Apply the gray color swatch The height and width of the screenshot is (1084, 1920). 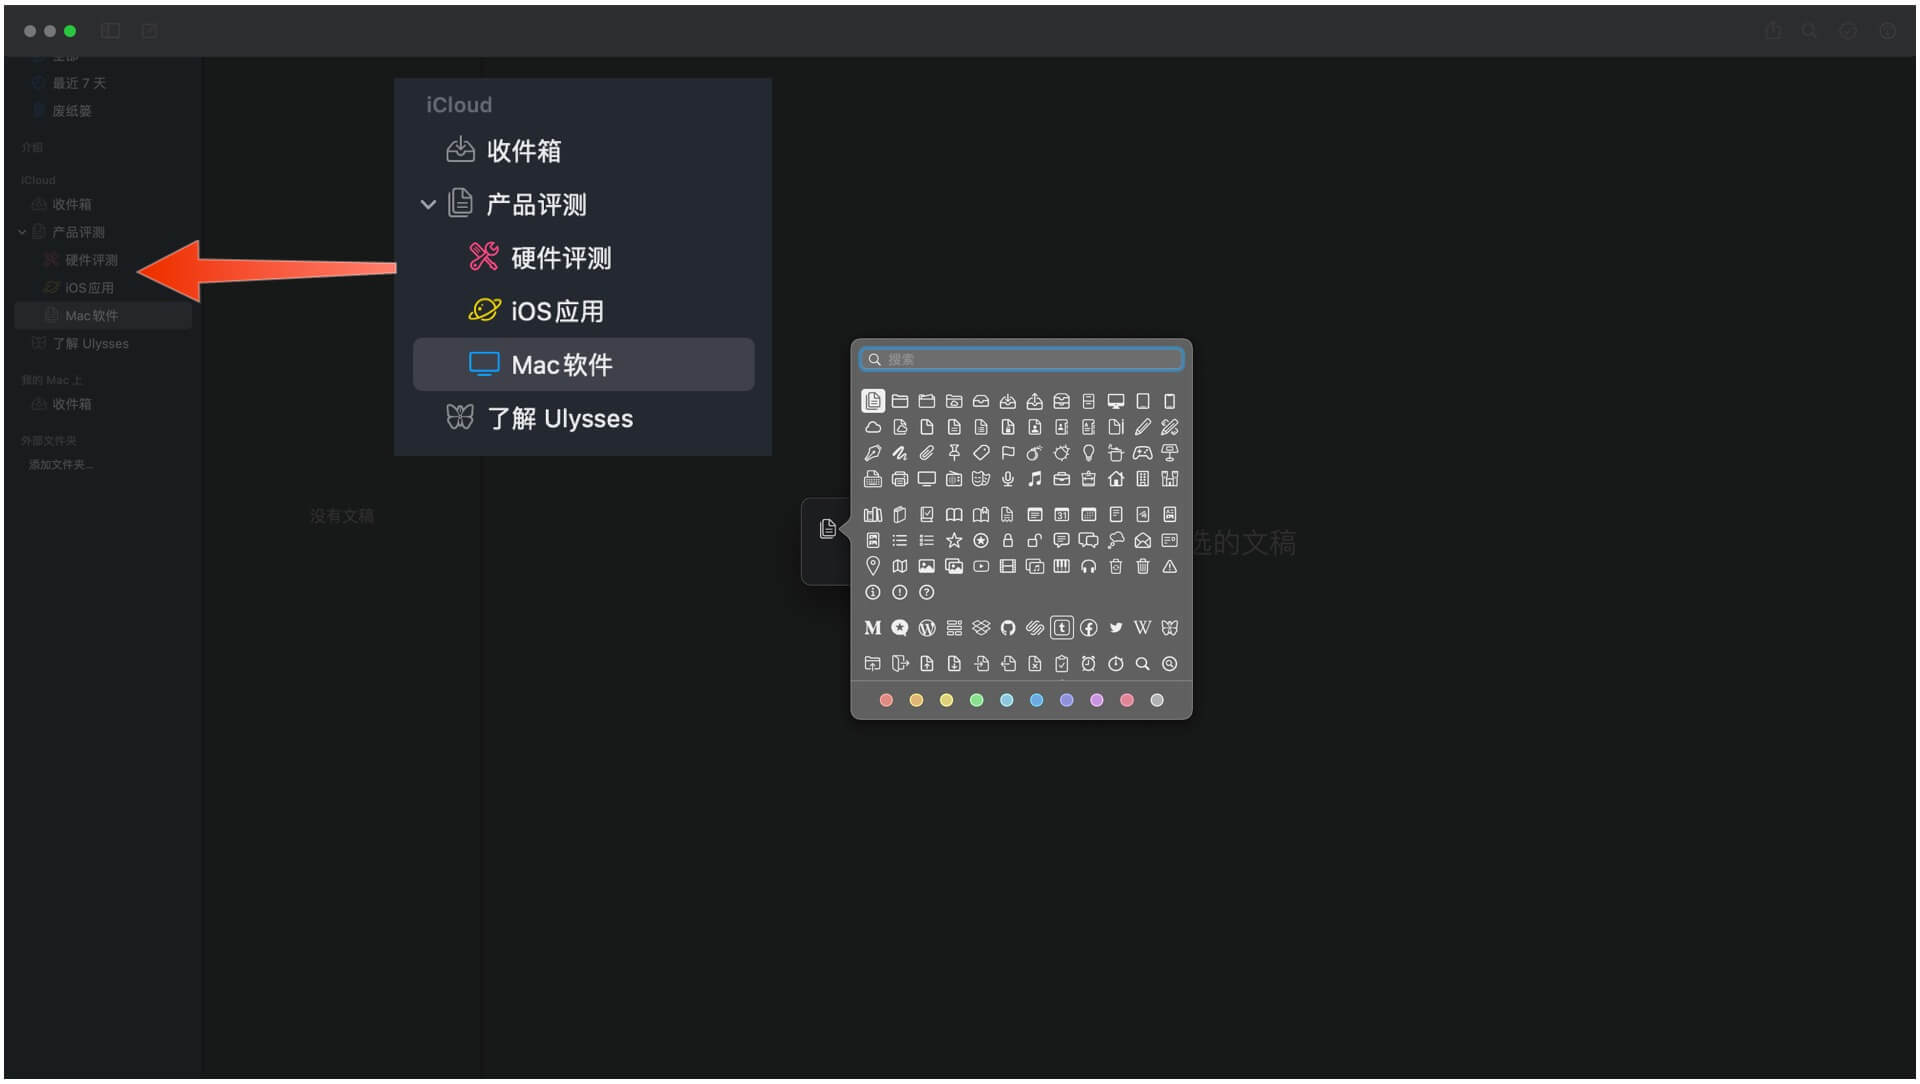[x=1157, y=700]
